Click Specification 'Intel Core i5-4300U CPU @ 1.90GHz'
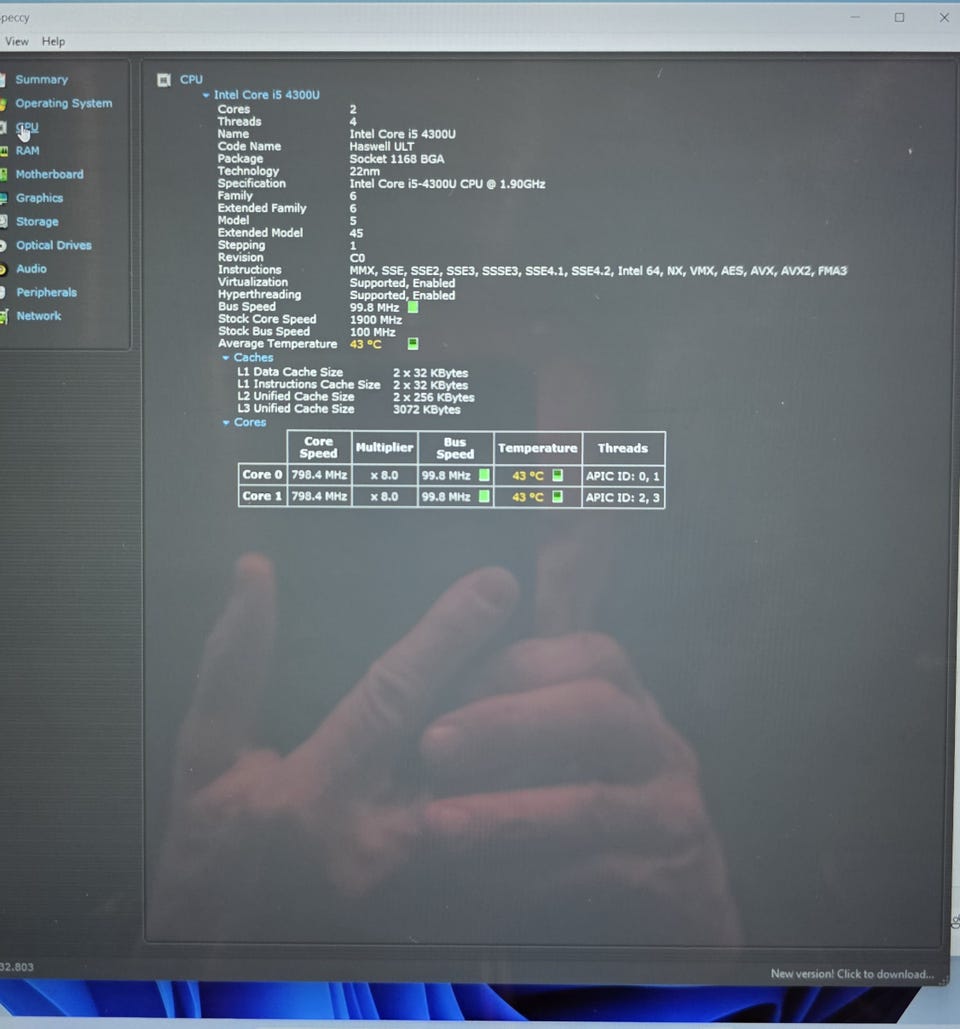The height and width of the screenshot is (1029, 960). tap(447, 184)
